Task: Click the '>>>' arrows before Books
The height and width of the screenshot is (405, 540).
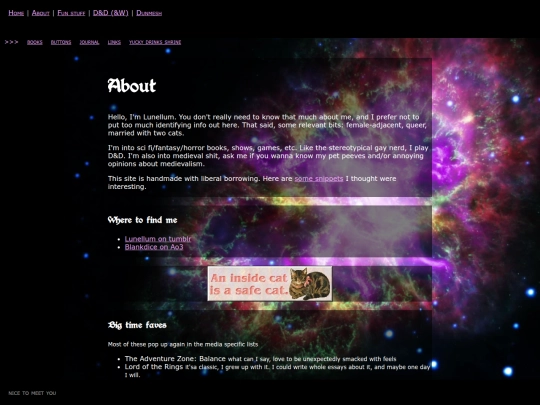Action: pos(11,42)
